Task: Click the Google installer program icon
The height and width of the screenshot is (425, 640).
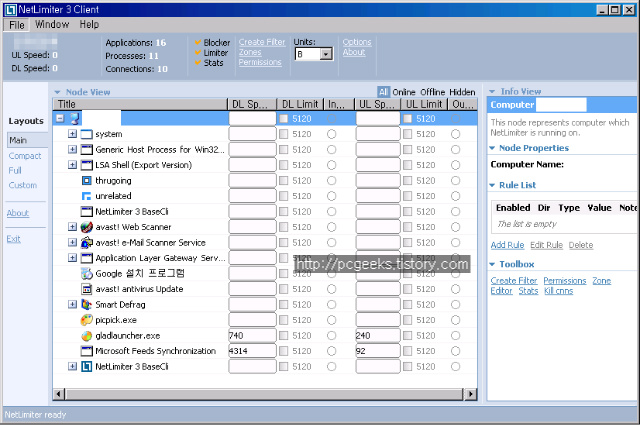Action: (87, 274)
